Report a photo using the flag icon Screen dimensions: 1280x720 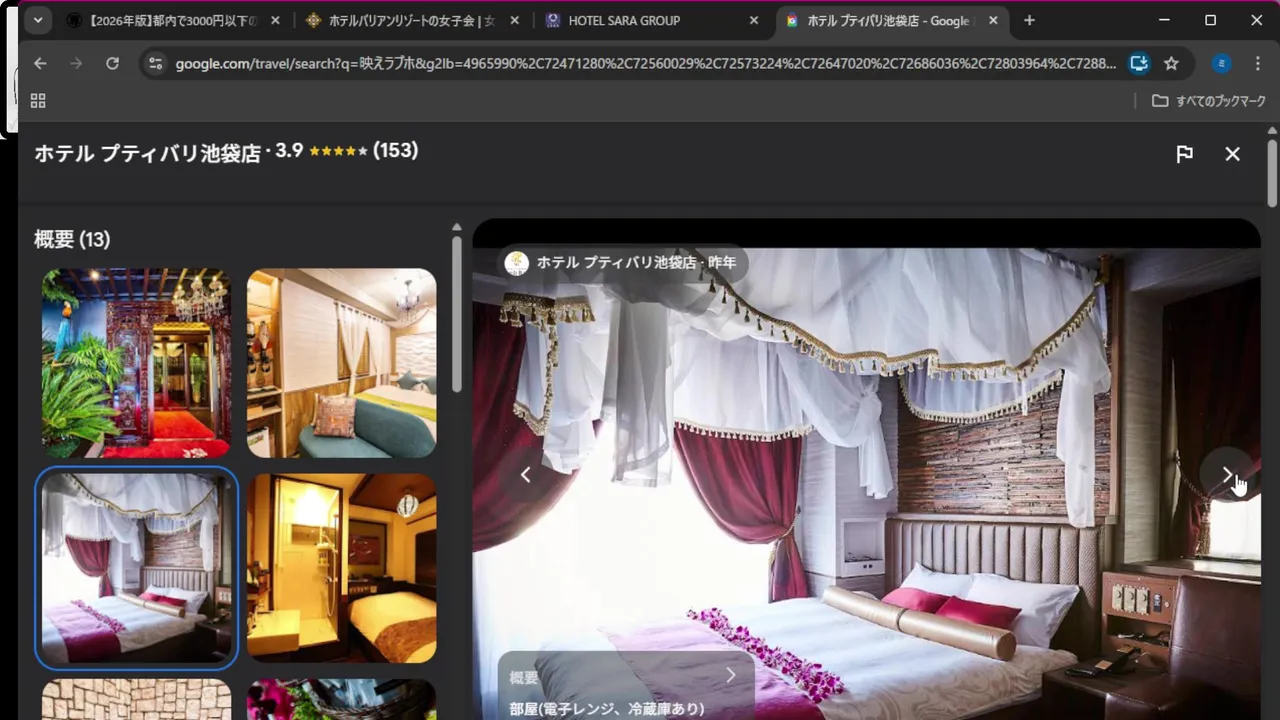pyautogui.click(x=1184, y=154)
